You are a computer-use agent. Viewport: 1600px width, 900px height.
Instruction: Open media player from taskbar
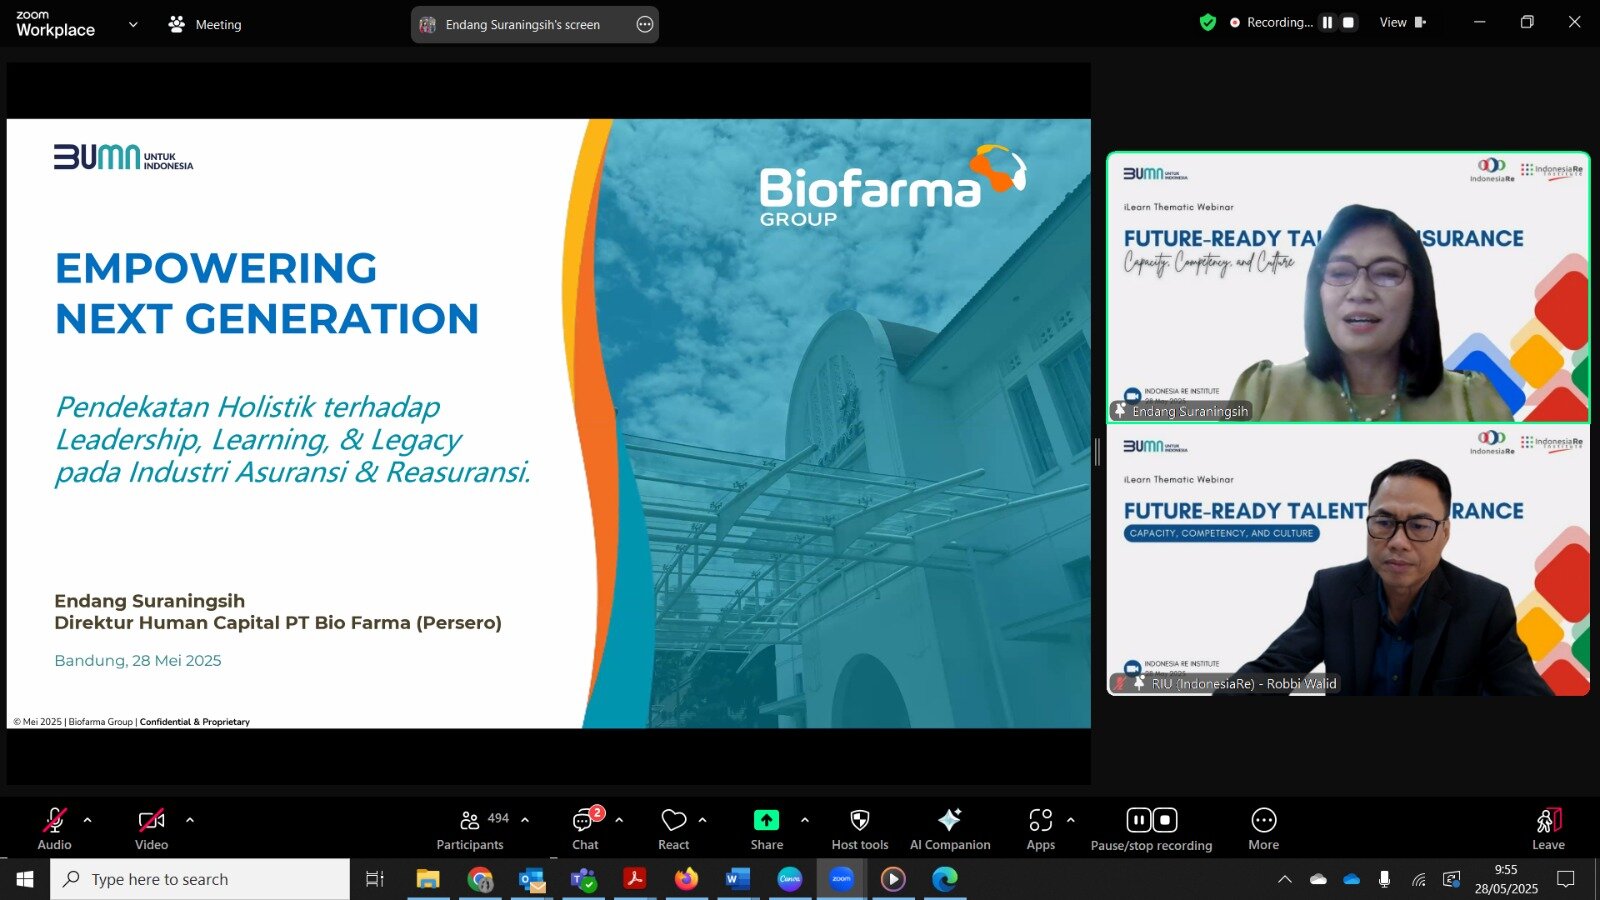(893, 879)
